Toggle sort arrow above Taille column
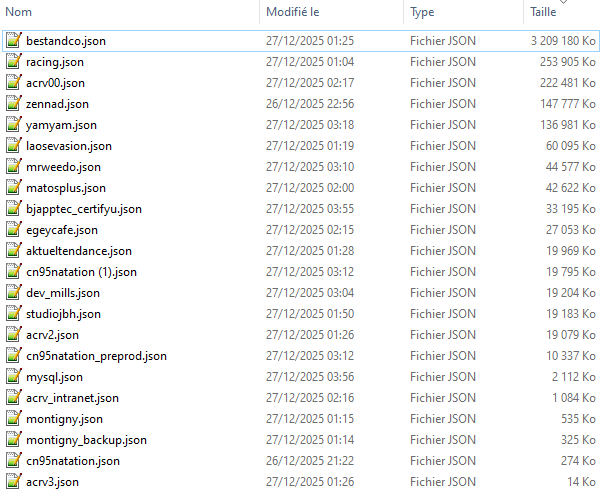Viewport: 603px width, 496px height. (x=563, y=2)
